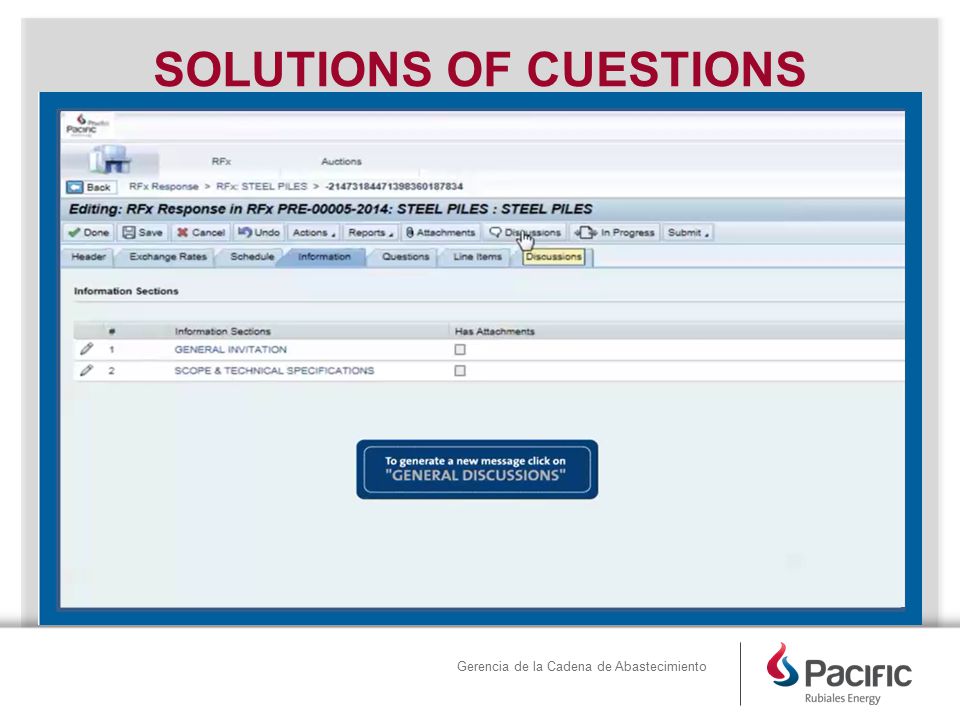Toggle Has Attachments checkbox for GENERAL INVITATION

coord(460,350)
